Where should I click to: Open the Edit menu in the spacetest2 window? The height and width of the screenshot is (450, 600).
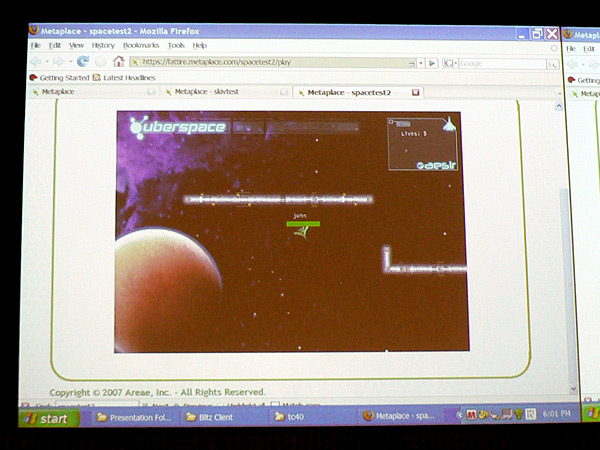pyautogui.click(x=55, y=46)
